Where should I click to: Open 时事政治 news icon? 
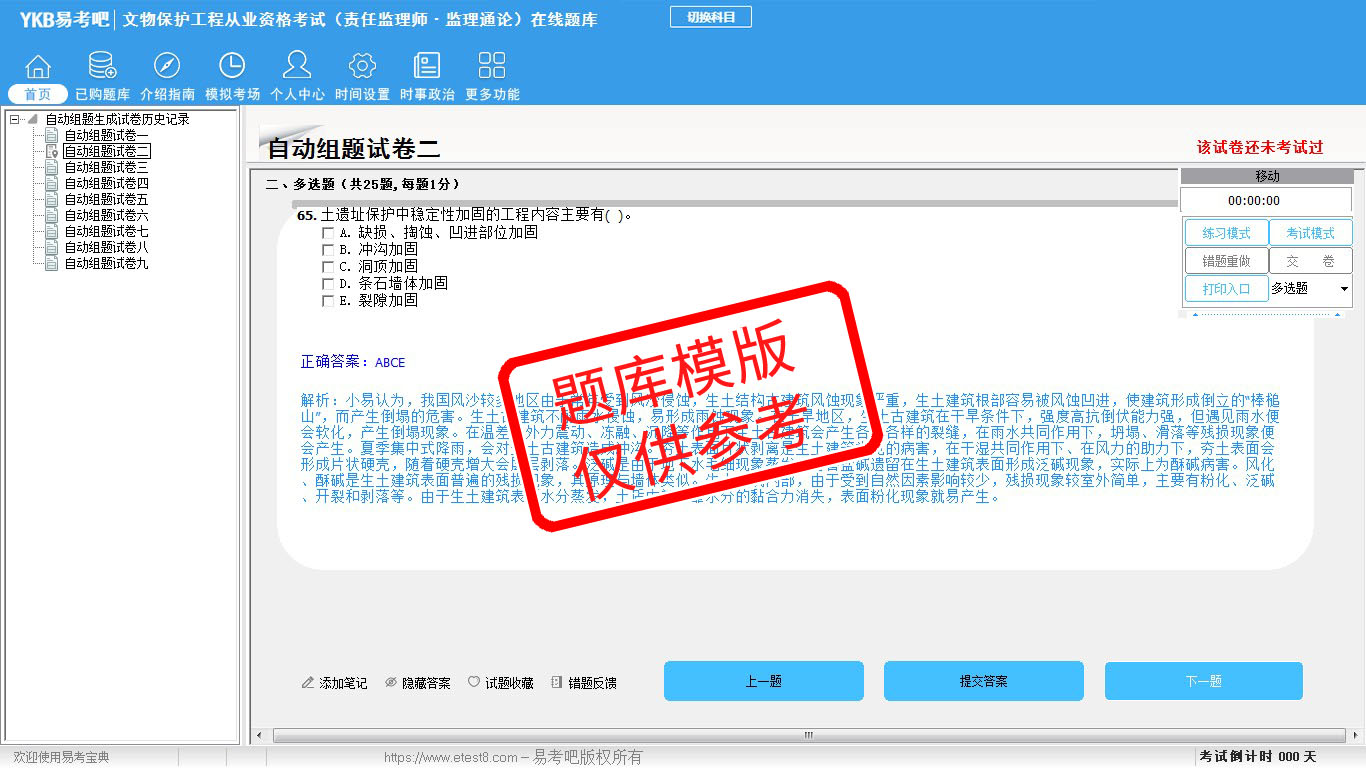click(x=427, y=67)
